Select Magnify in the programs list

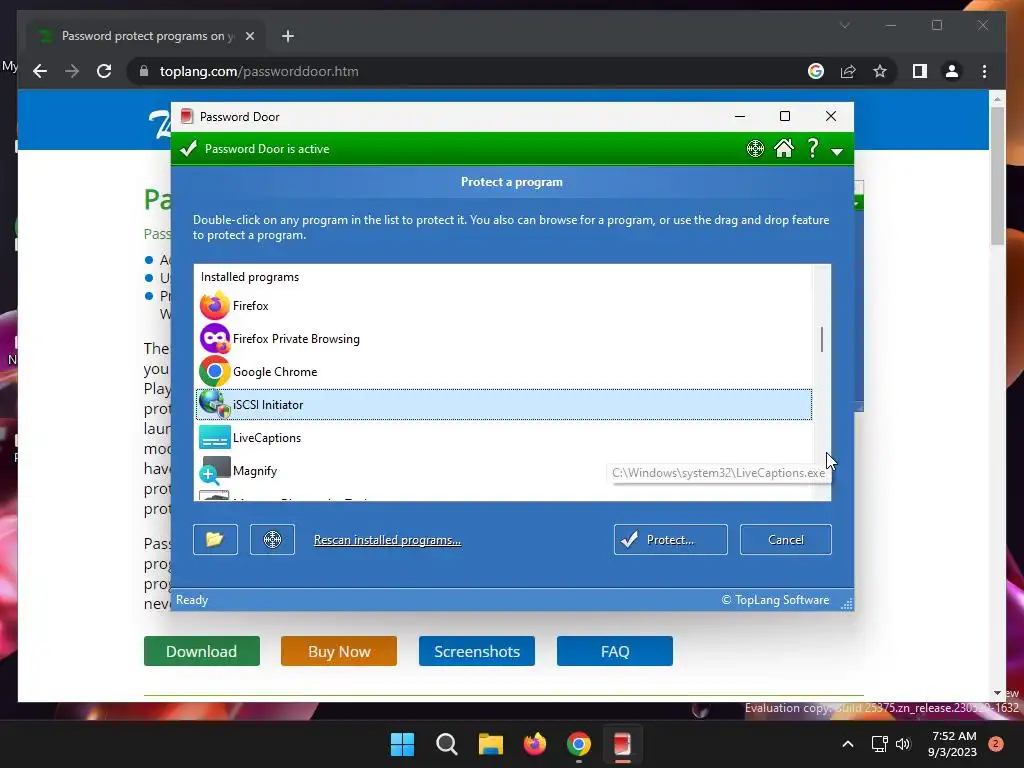tap(504, 471)
